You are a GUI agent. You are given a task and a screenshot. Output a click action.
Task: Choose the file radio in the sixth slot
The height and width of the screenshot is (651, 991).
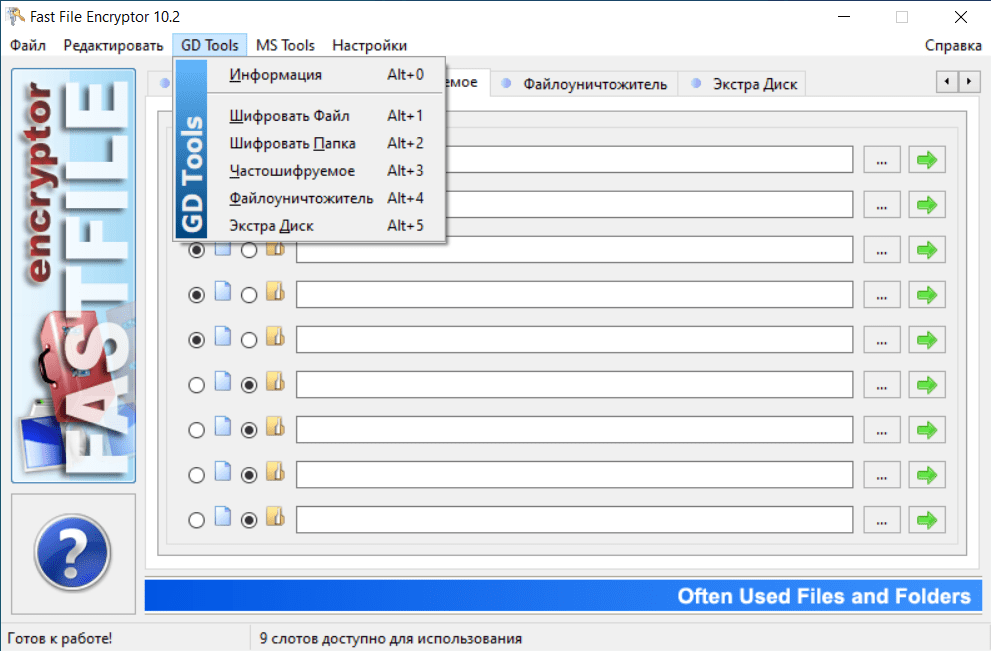point(197,385)
